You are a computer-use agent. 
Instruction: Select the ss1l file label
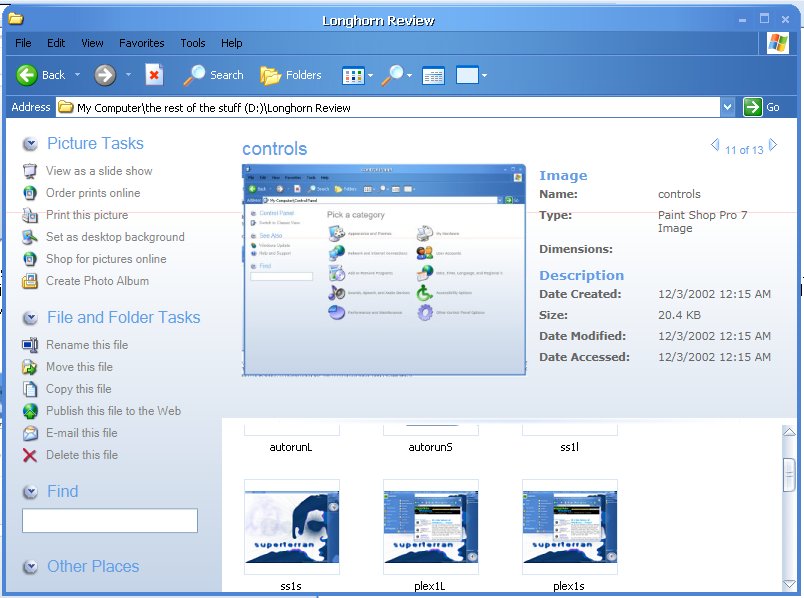coord(569,447)
